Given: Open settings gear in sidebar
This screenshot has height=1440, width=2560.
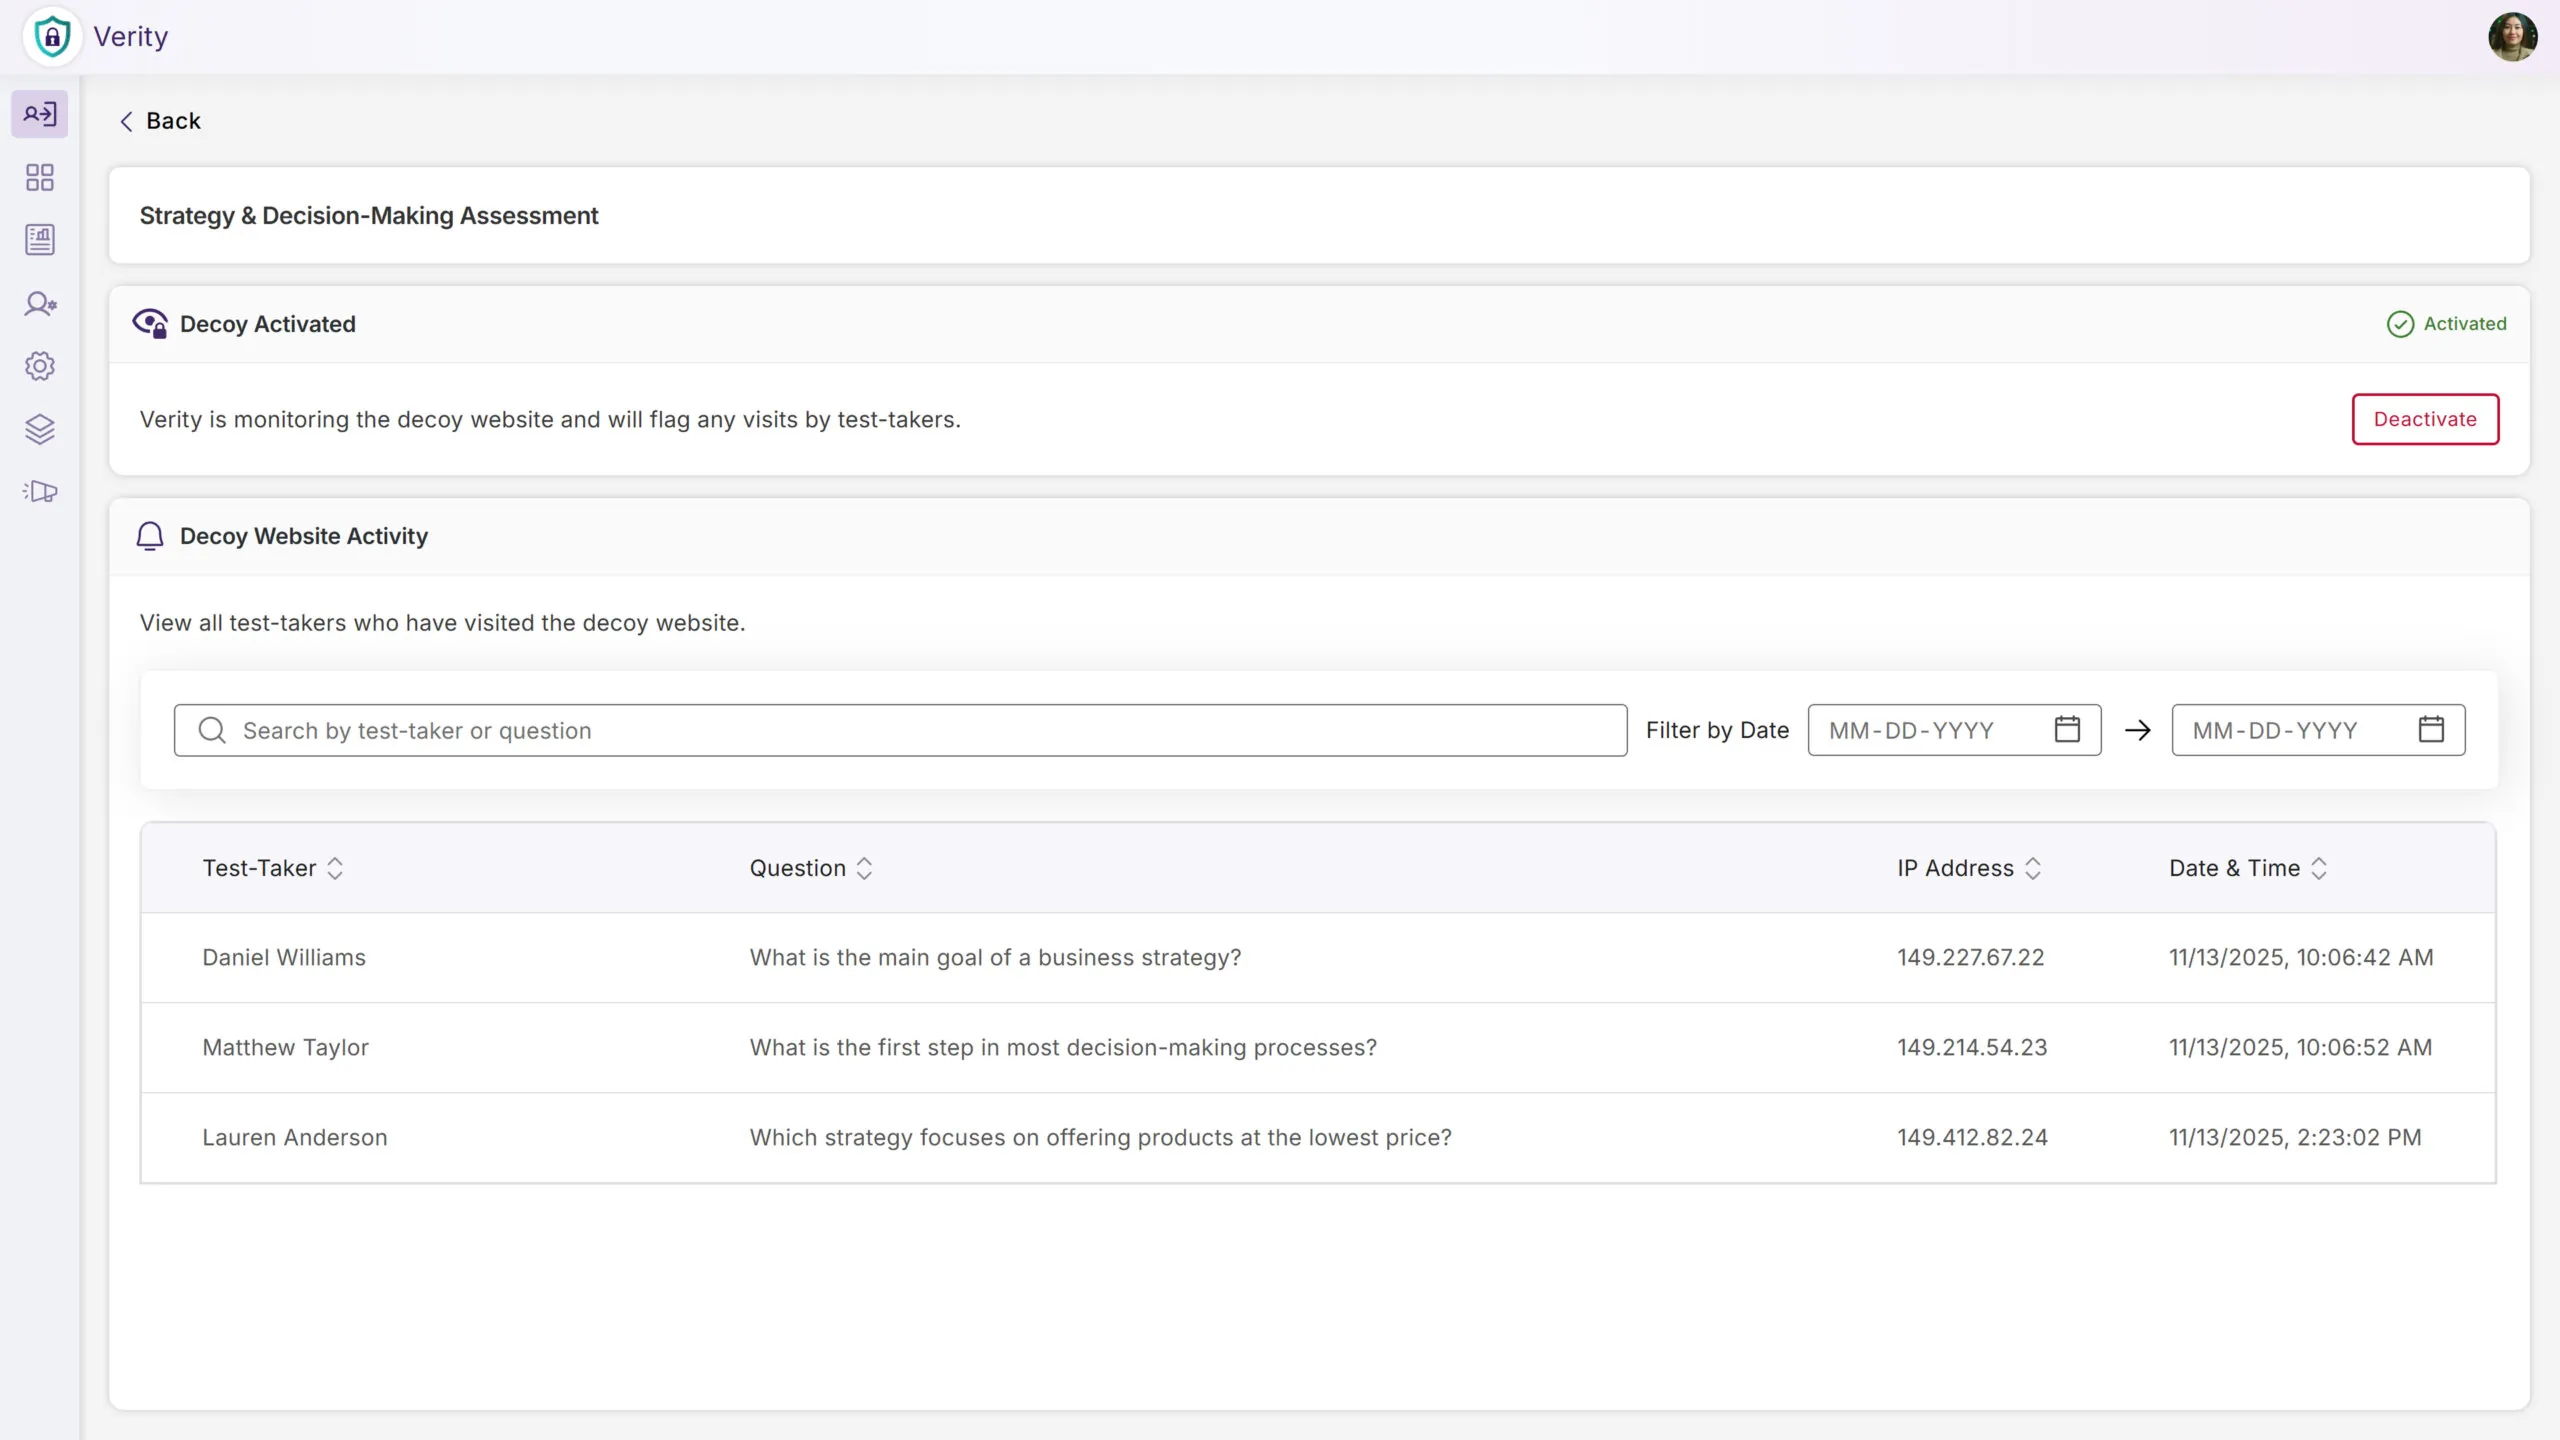Looking at the screenshot, I should (x=40, y=366).
